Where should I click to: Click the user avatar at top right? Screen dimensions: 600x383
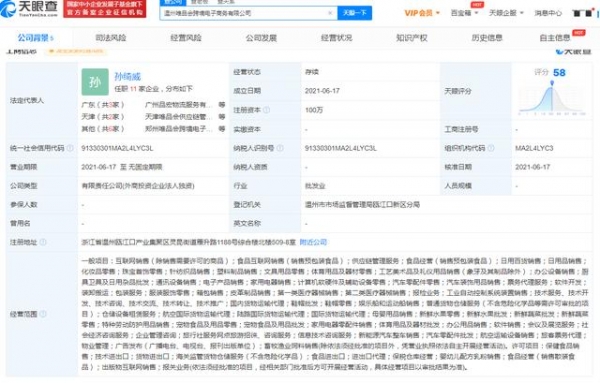point(584,13)
